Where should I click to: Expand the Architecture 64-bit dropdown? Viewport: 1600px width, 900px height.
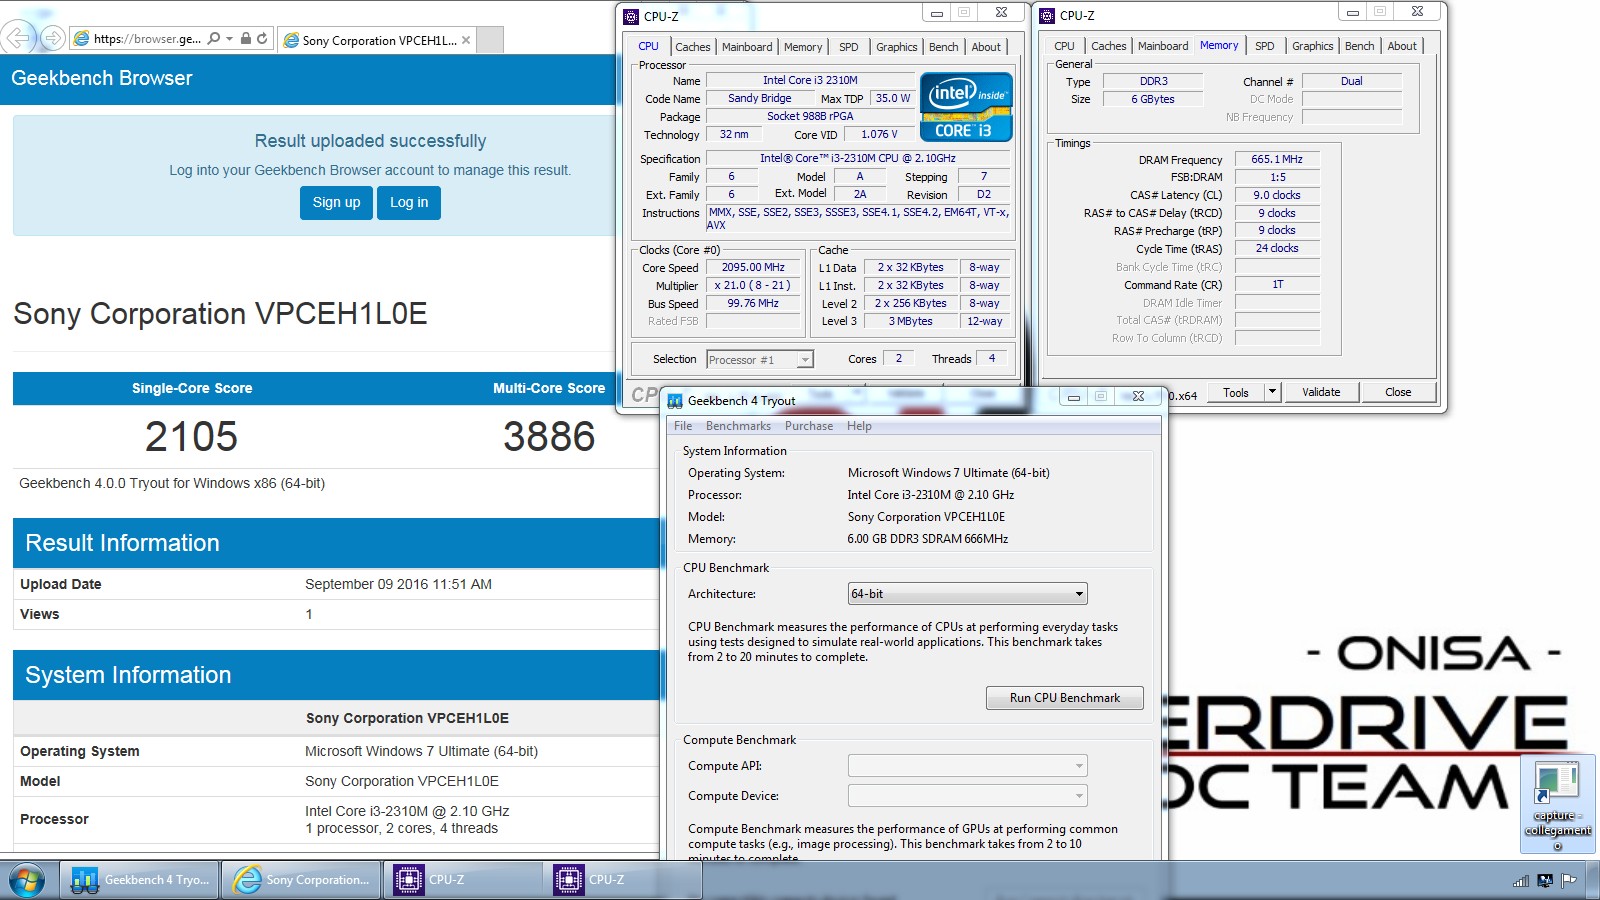click(x=967, y=594)
